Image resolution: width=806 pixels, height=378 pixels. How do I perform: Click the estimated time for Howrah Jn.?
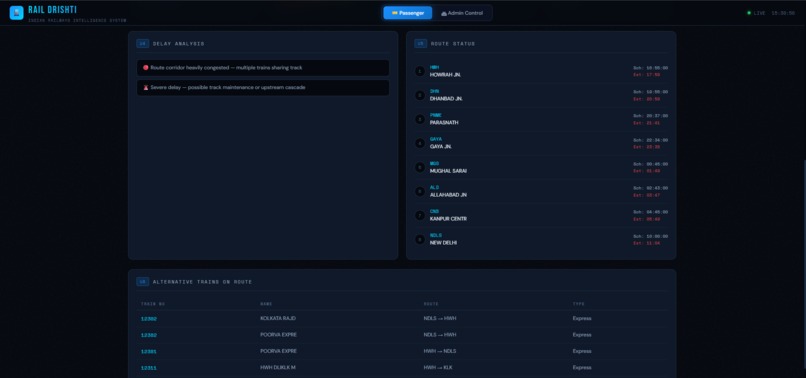pyautogui.click(x=647, y=75)
